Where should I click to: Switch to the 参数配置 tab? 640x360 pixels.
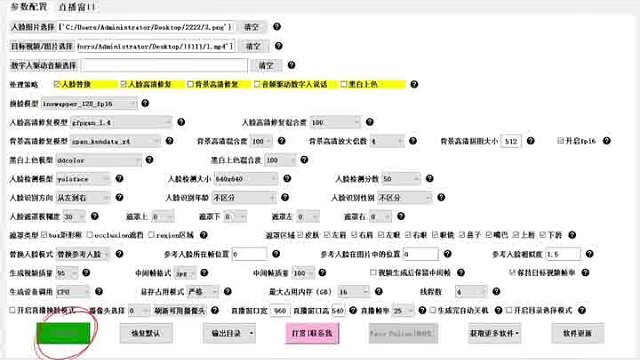29,7
